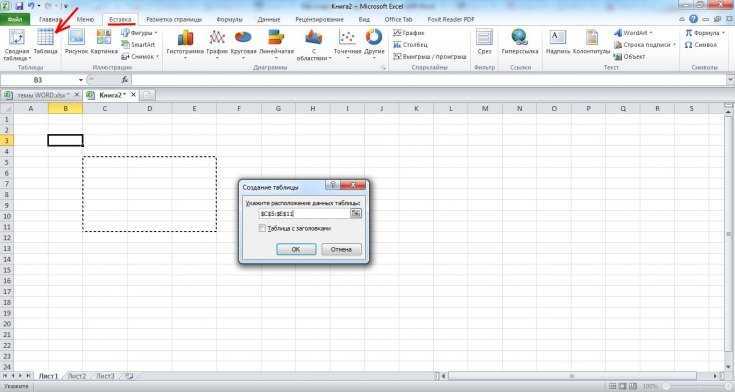
Task: Open the Диаграммы group dialog launcher
Action: tap(384, 68)
